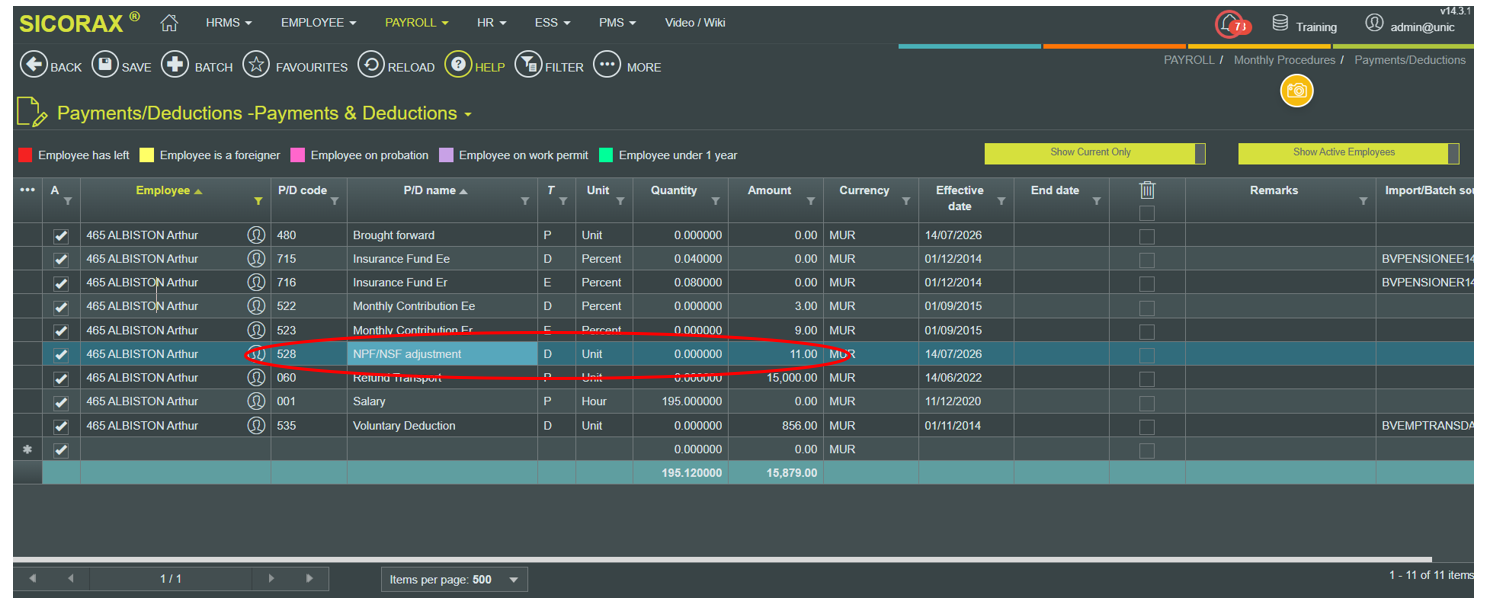The height and width of the screenshot is (606, 1488).
Task: Open the PAYROLL menu
Action: coord(417,22)
